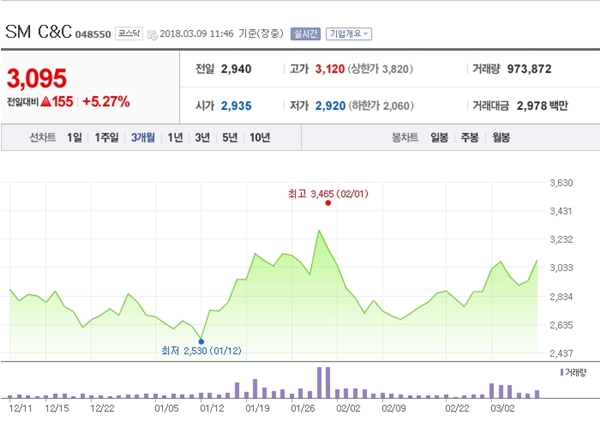
Task: Click the 01/05 date label
Action: 166,409
